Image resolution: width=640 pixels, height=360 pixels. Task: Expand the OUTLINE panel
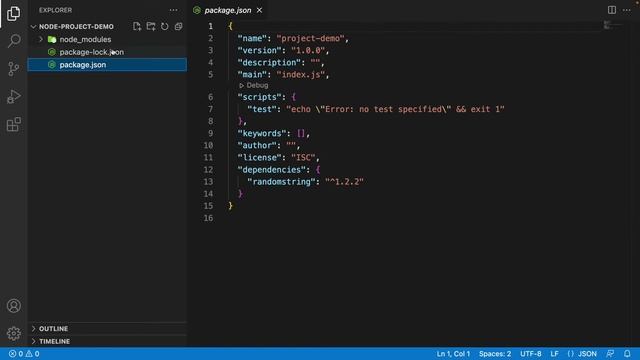[53, 329]
